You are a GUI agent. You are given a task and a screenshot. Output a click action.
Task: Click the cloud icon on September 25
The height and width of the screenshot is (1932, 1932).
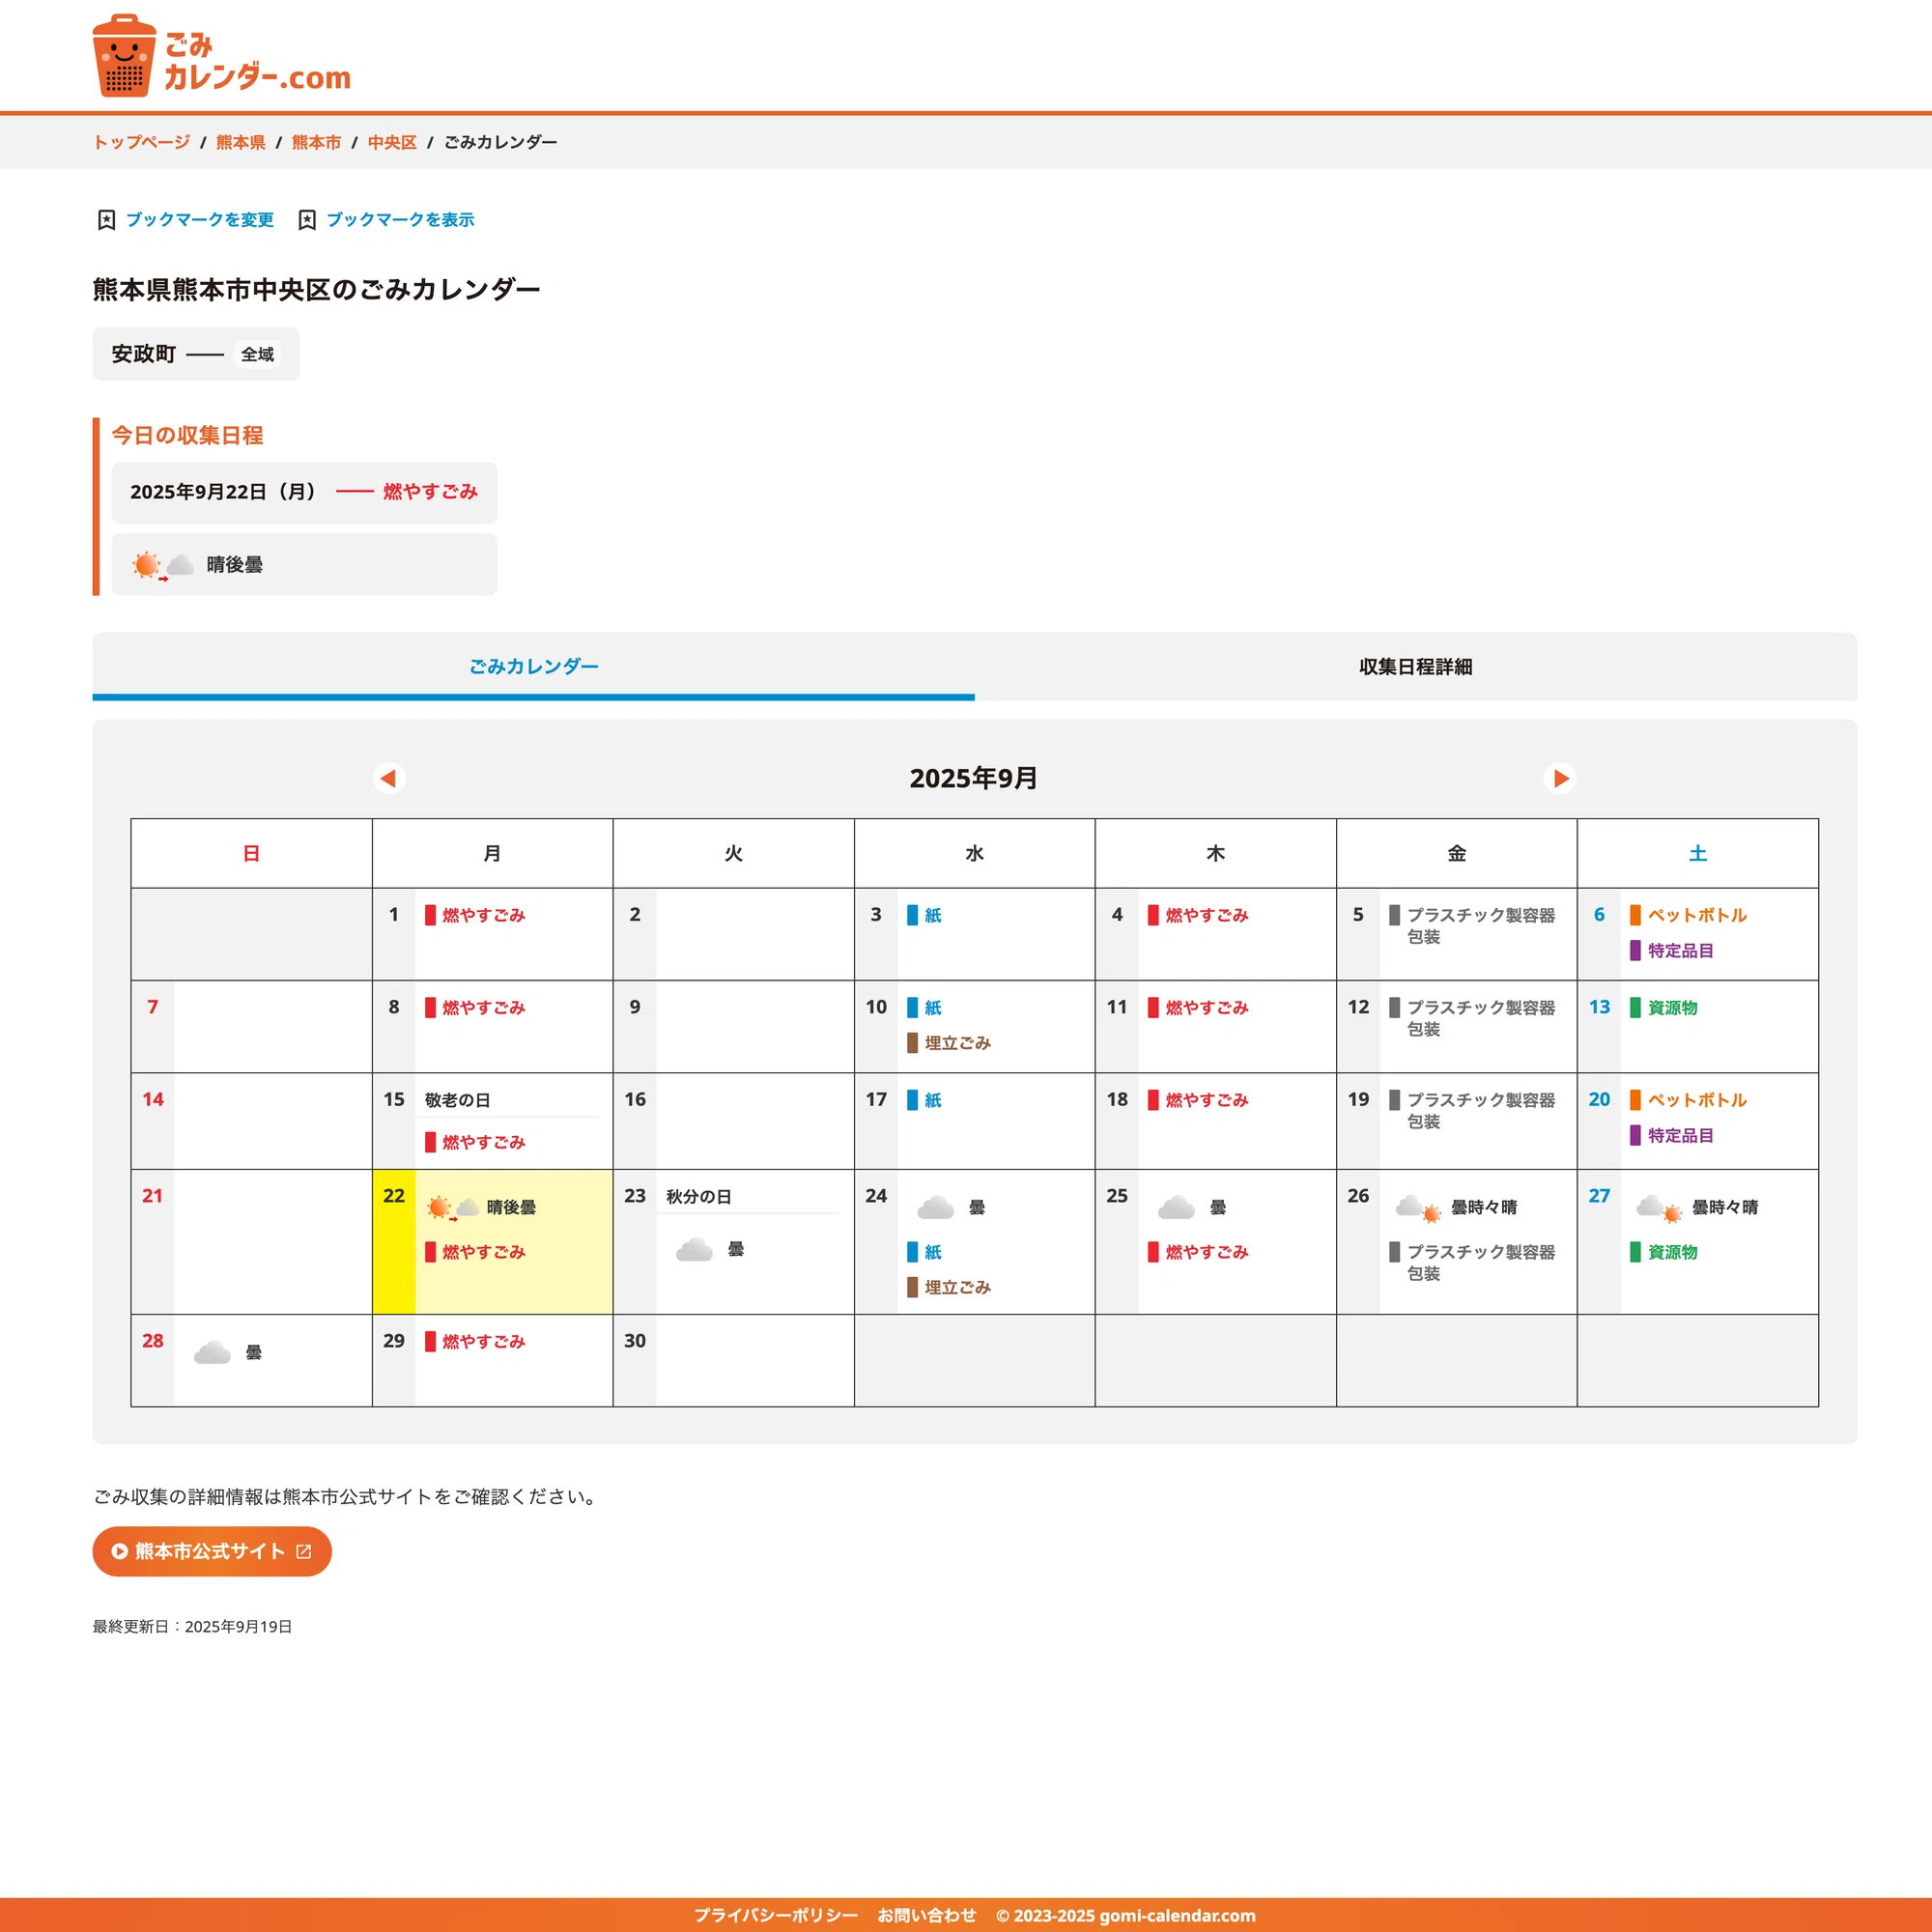1176,1208
